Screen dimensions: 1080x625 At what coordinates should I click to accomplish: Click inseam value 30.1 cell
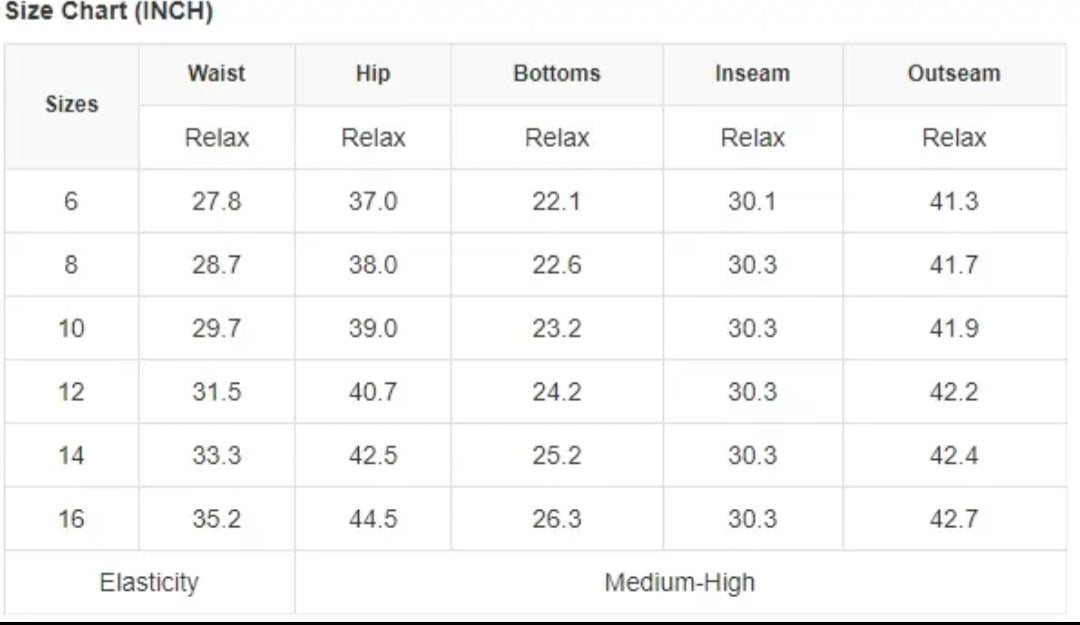pos(752,201)
